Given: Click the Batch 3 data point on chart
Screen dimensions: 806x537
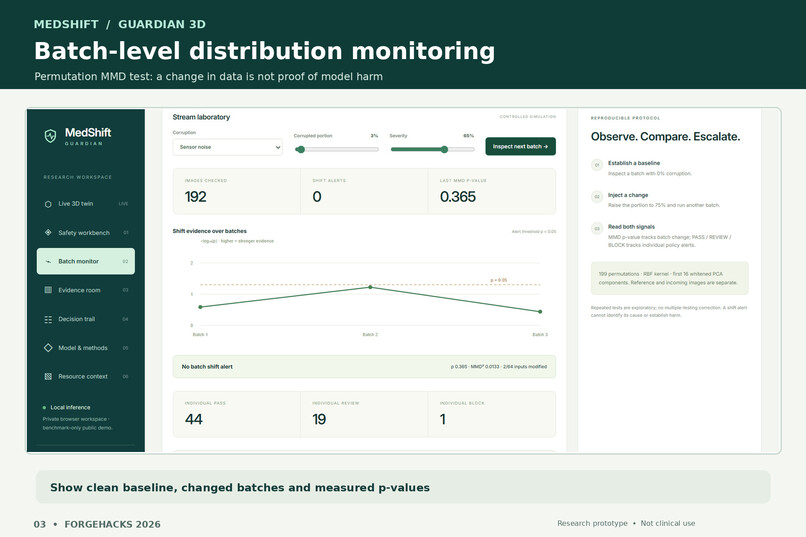Looking at the screenshot, I should point(540,311).
